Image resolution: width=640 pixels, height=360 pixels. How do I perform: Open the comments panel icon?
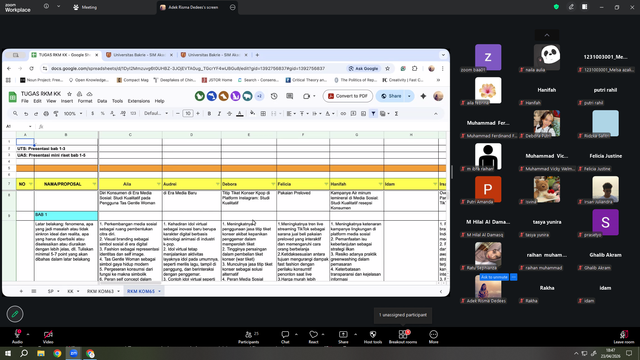click(289, 96)
